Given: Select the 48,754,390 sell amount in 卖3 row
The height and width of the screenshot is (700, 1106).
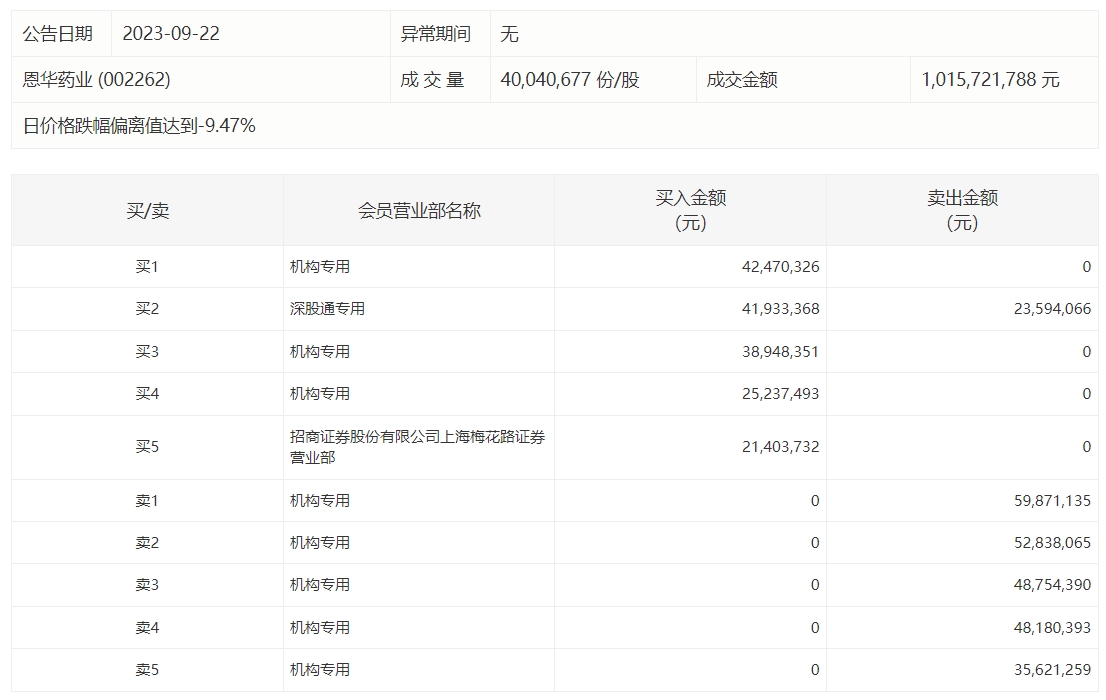Looking at the screenshot, I should pyautogui.click(x=1051, y=585).
